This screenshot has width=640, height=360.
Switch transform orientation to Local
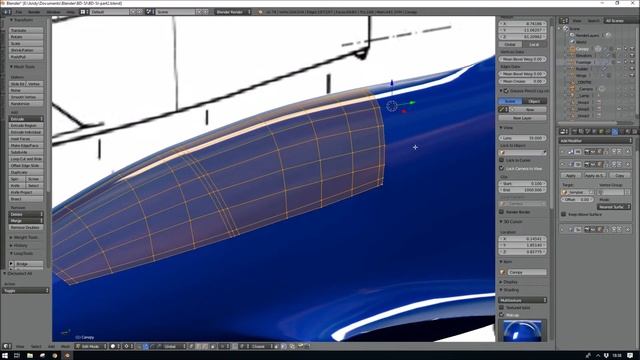[x=534, y=44]
